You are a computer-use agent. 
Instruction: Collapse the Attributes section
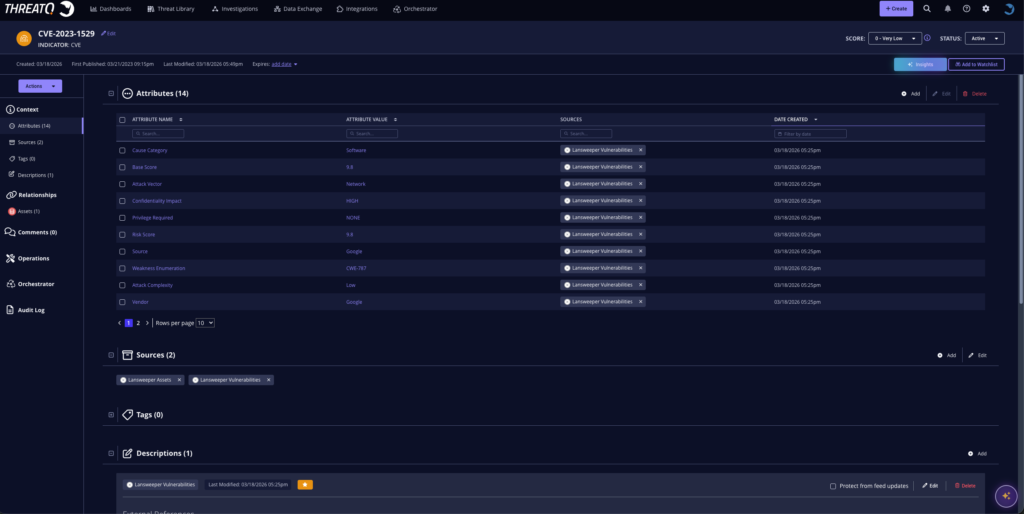coord(111,93)
